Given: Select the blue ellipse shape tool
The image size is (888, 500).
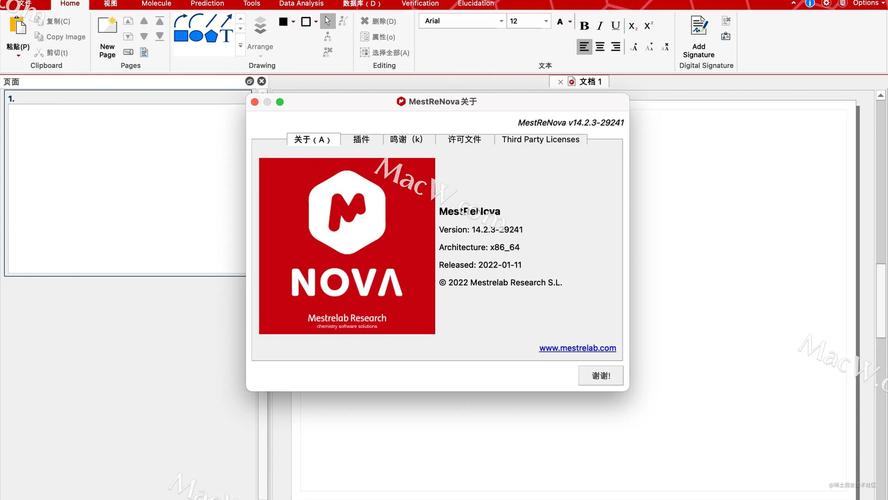Looking at the screenshot, I should (x=196, y=36).
